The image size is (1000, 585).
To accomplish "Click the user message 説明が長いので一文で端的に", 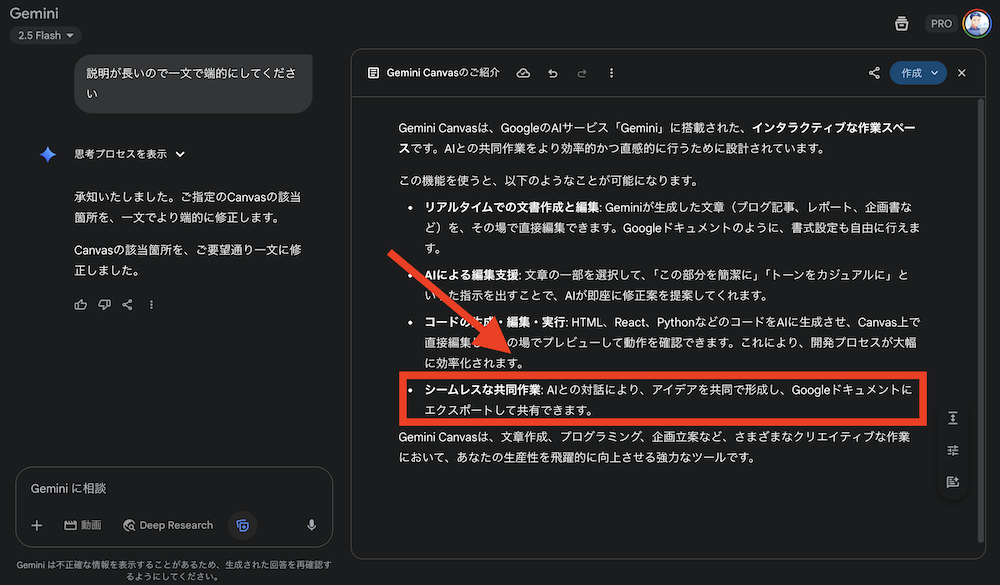I will point(193,84).
